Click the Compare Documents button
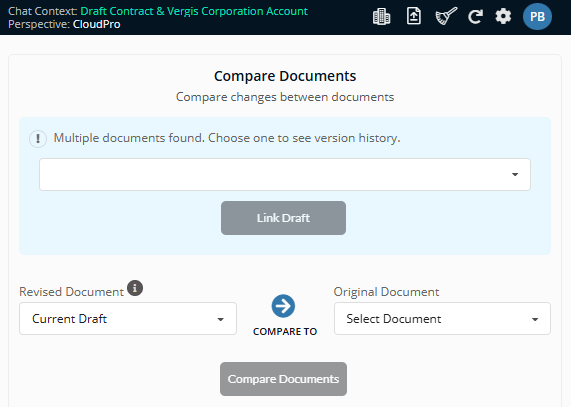Screen dimensions: 571x407 click(x=283, y=379)
